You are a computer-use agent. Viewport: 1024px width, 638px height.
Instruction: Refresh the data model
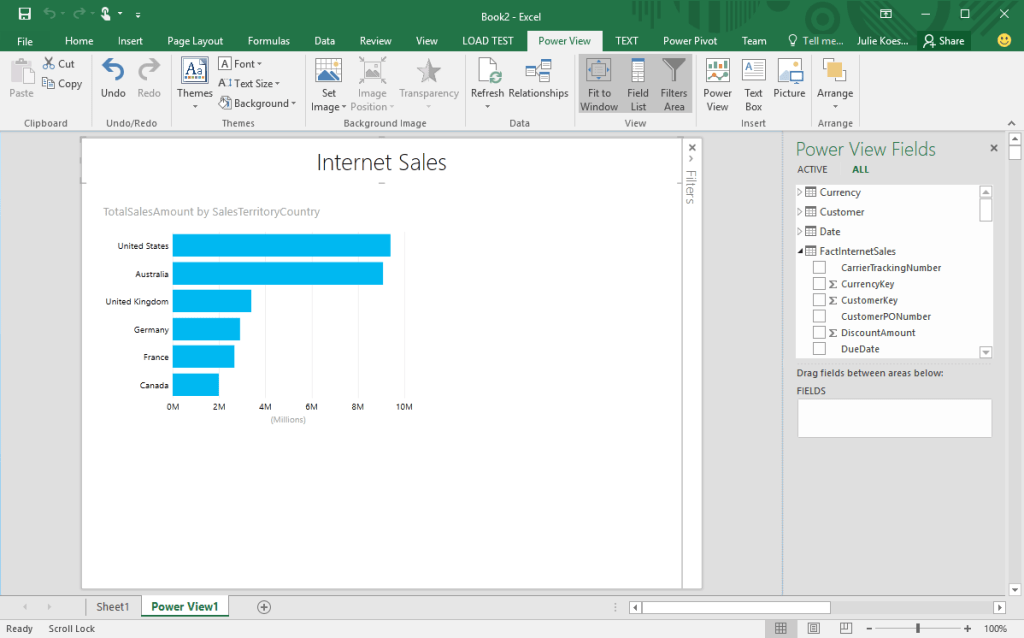coord(488,84)
